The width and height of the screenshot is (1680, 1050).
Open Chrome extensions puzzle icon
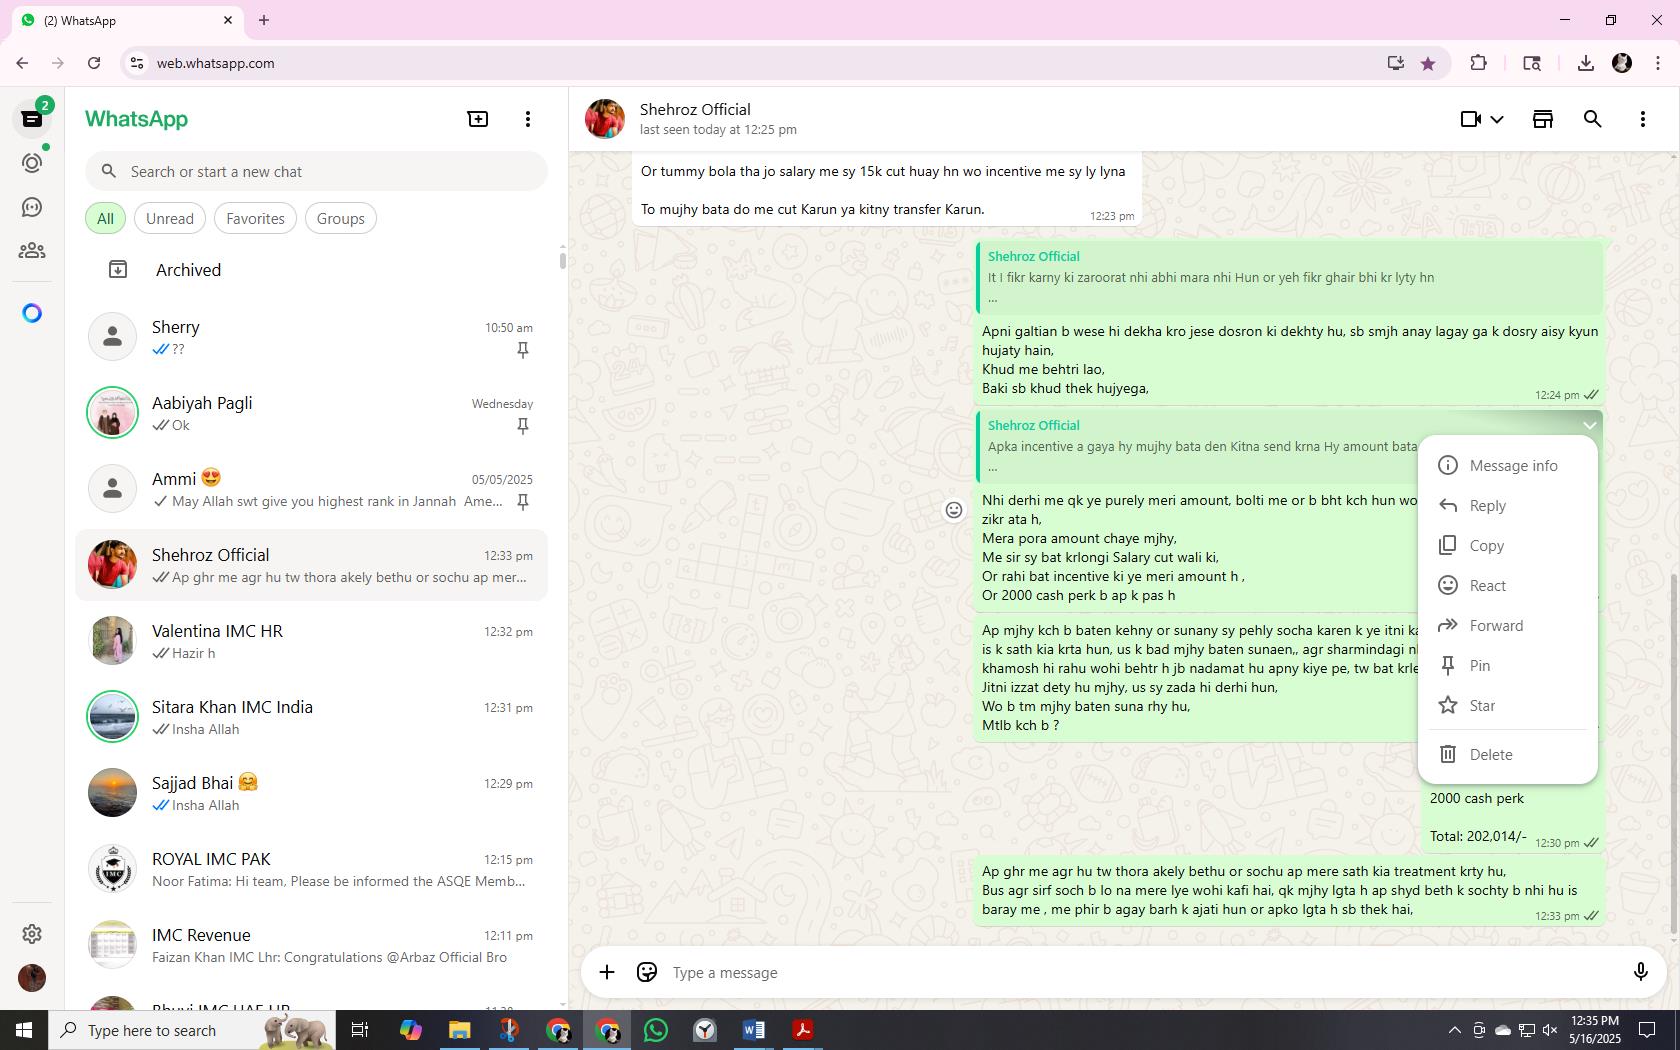(x=1479, y=63)
